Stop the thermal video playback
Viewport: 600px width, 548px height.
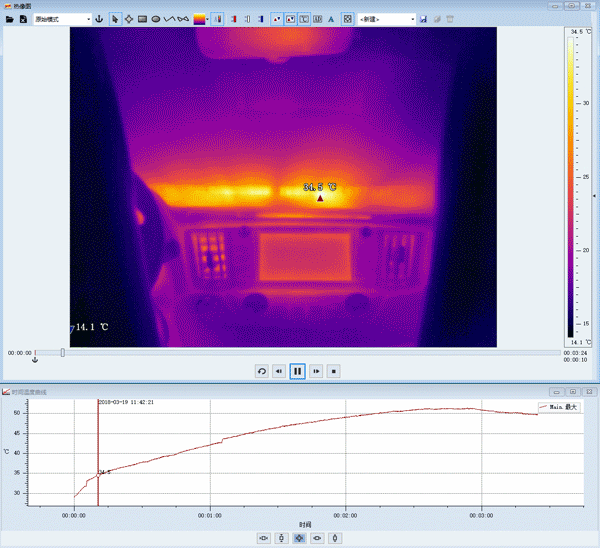[334, 371]
